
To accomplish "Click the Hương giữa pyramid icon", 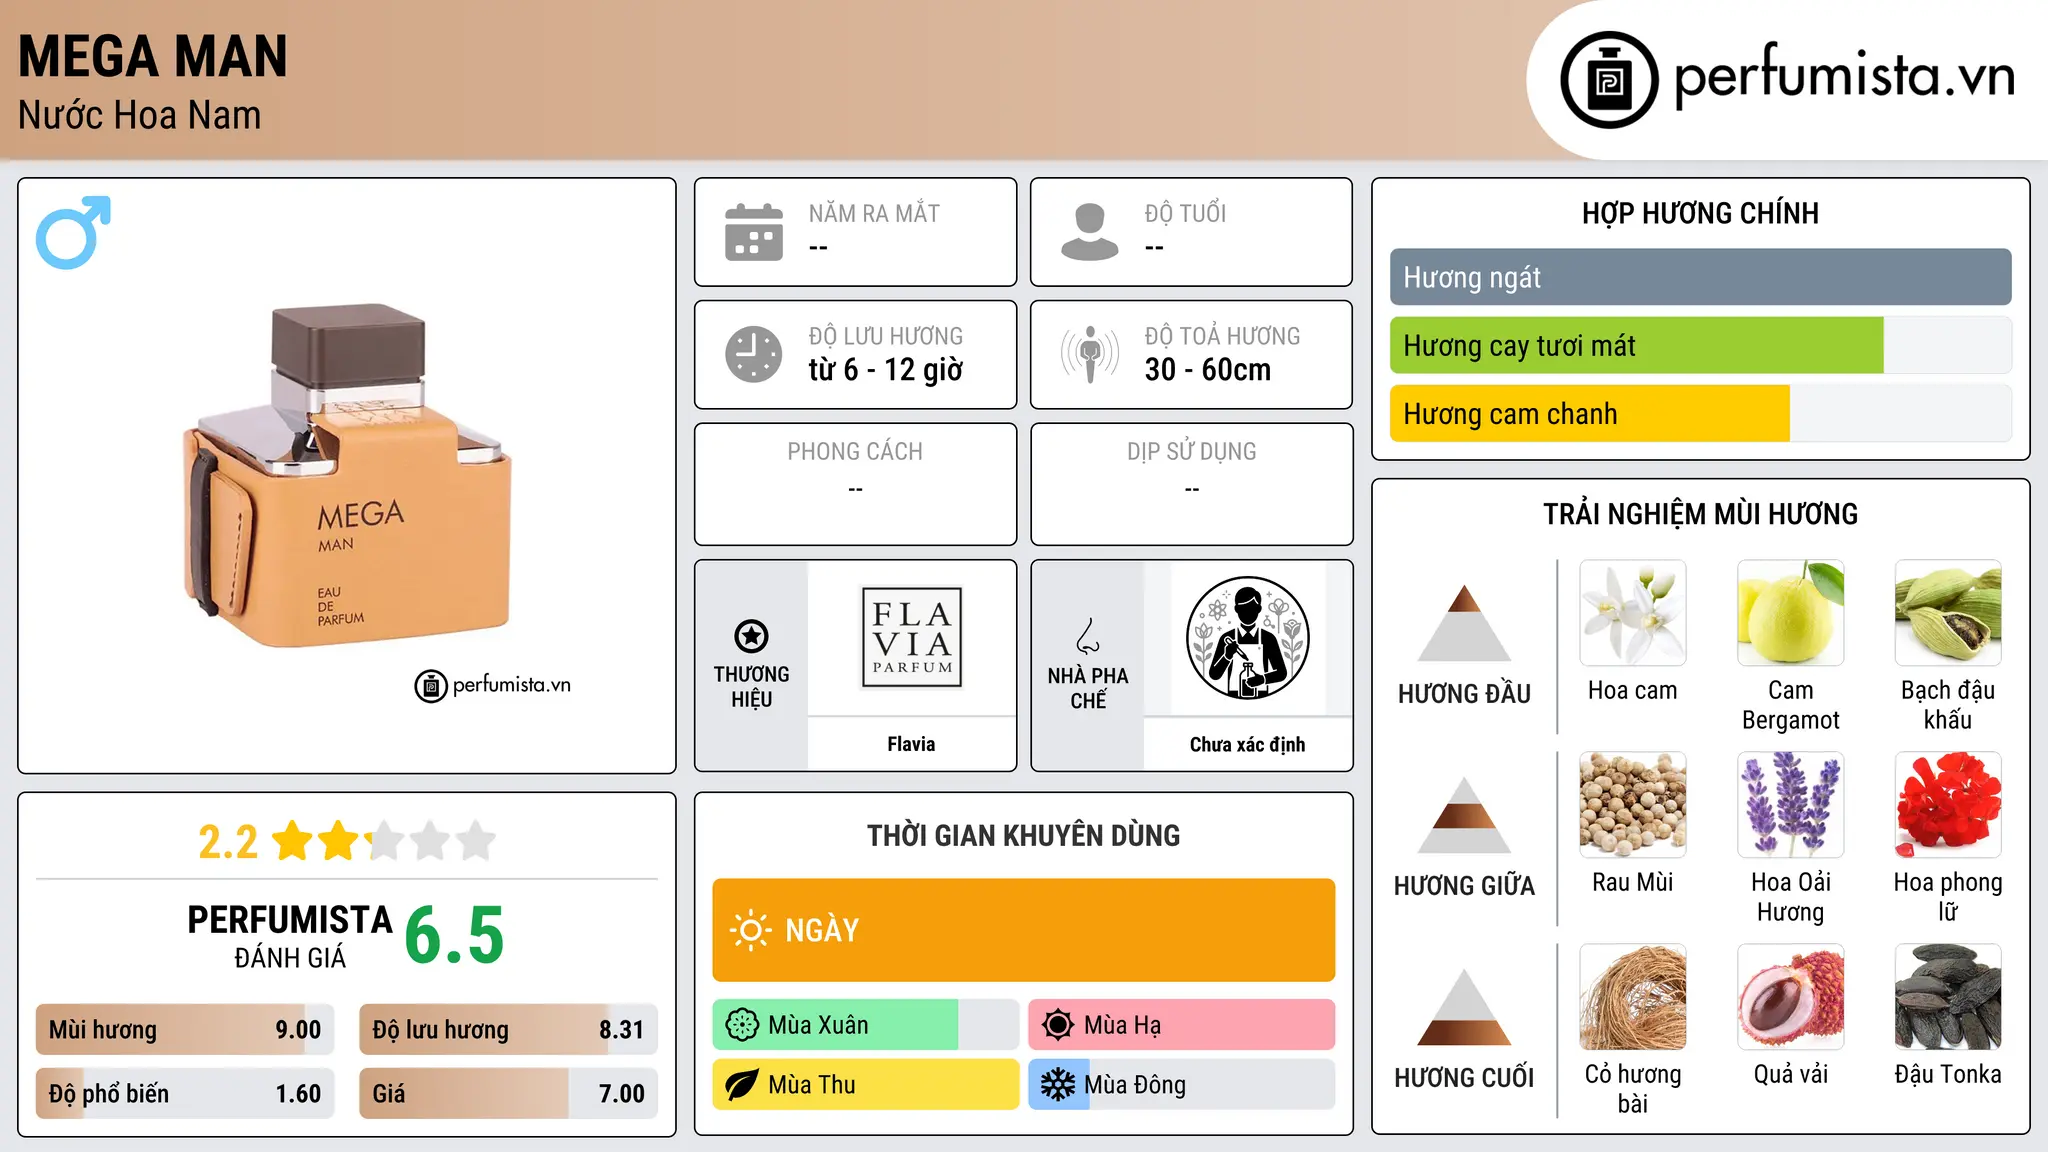I will click(1464, 815).
